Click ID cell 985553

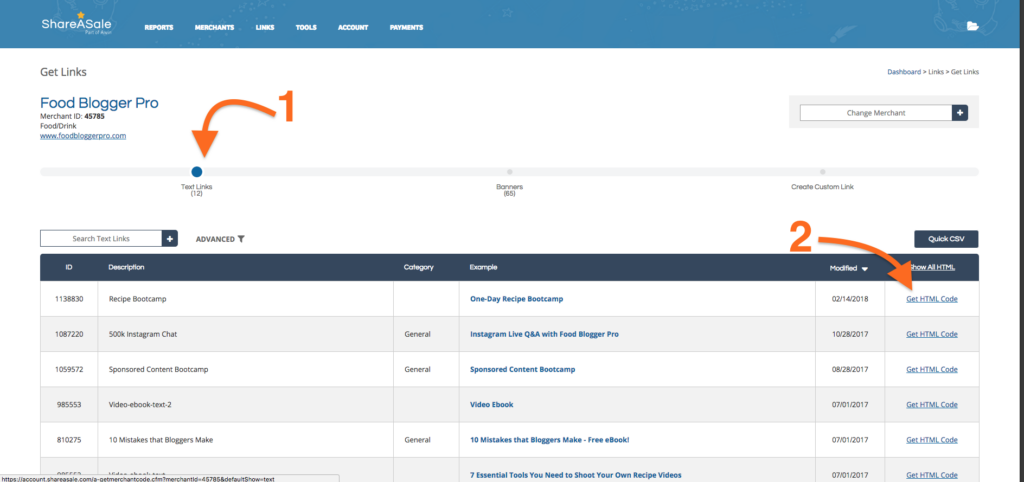(69, 405)
